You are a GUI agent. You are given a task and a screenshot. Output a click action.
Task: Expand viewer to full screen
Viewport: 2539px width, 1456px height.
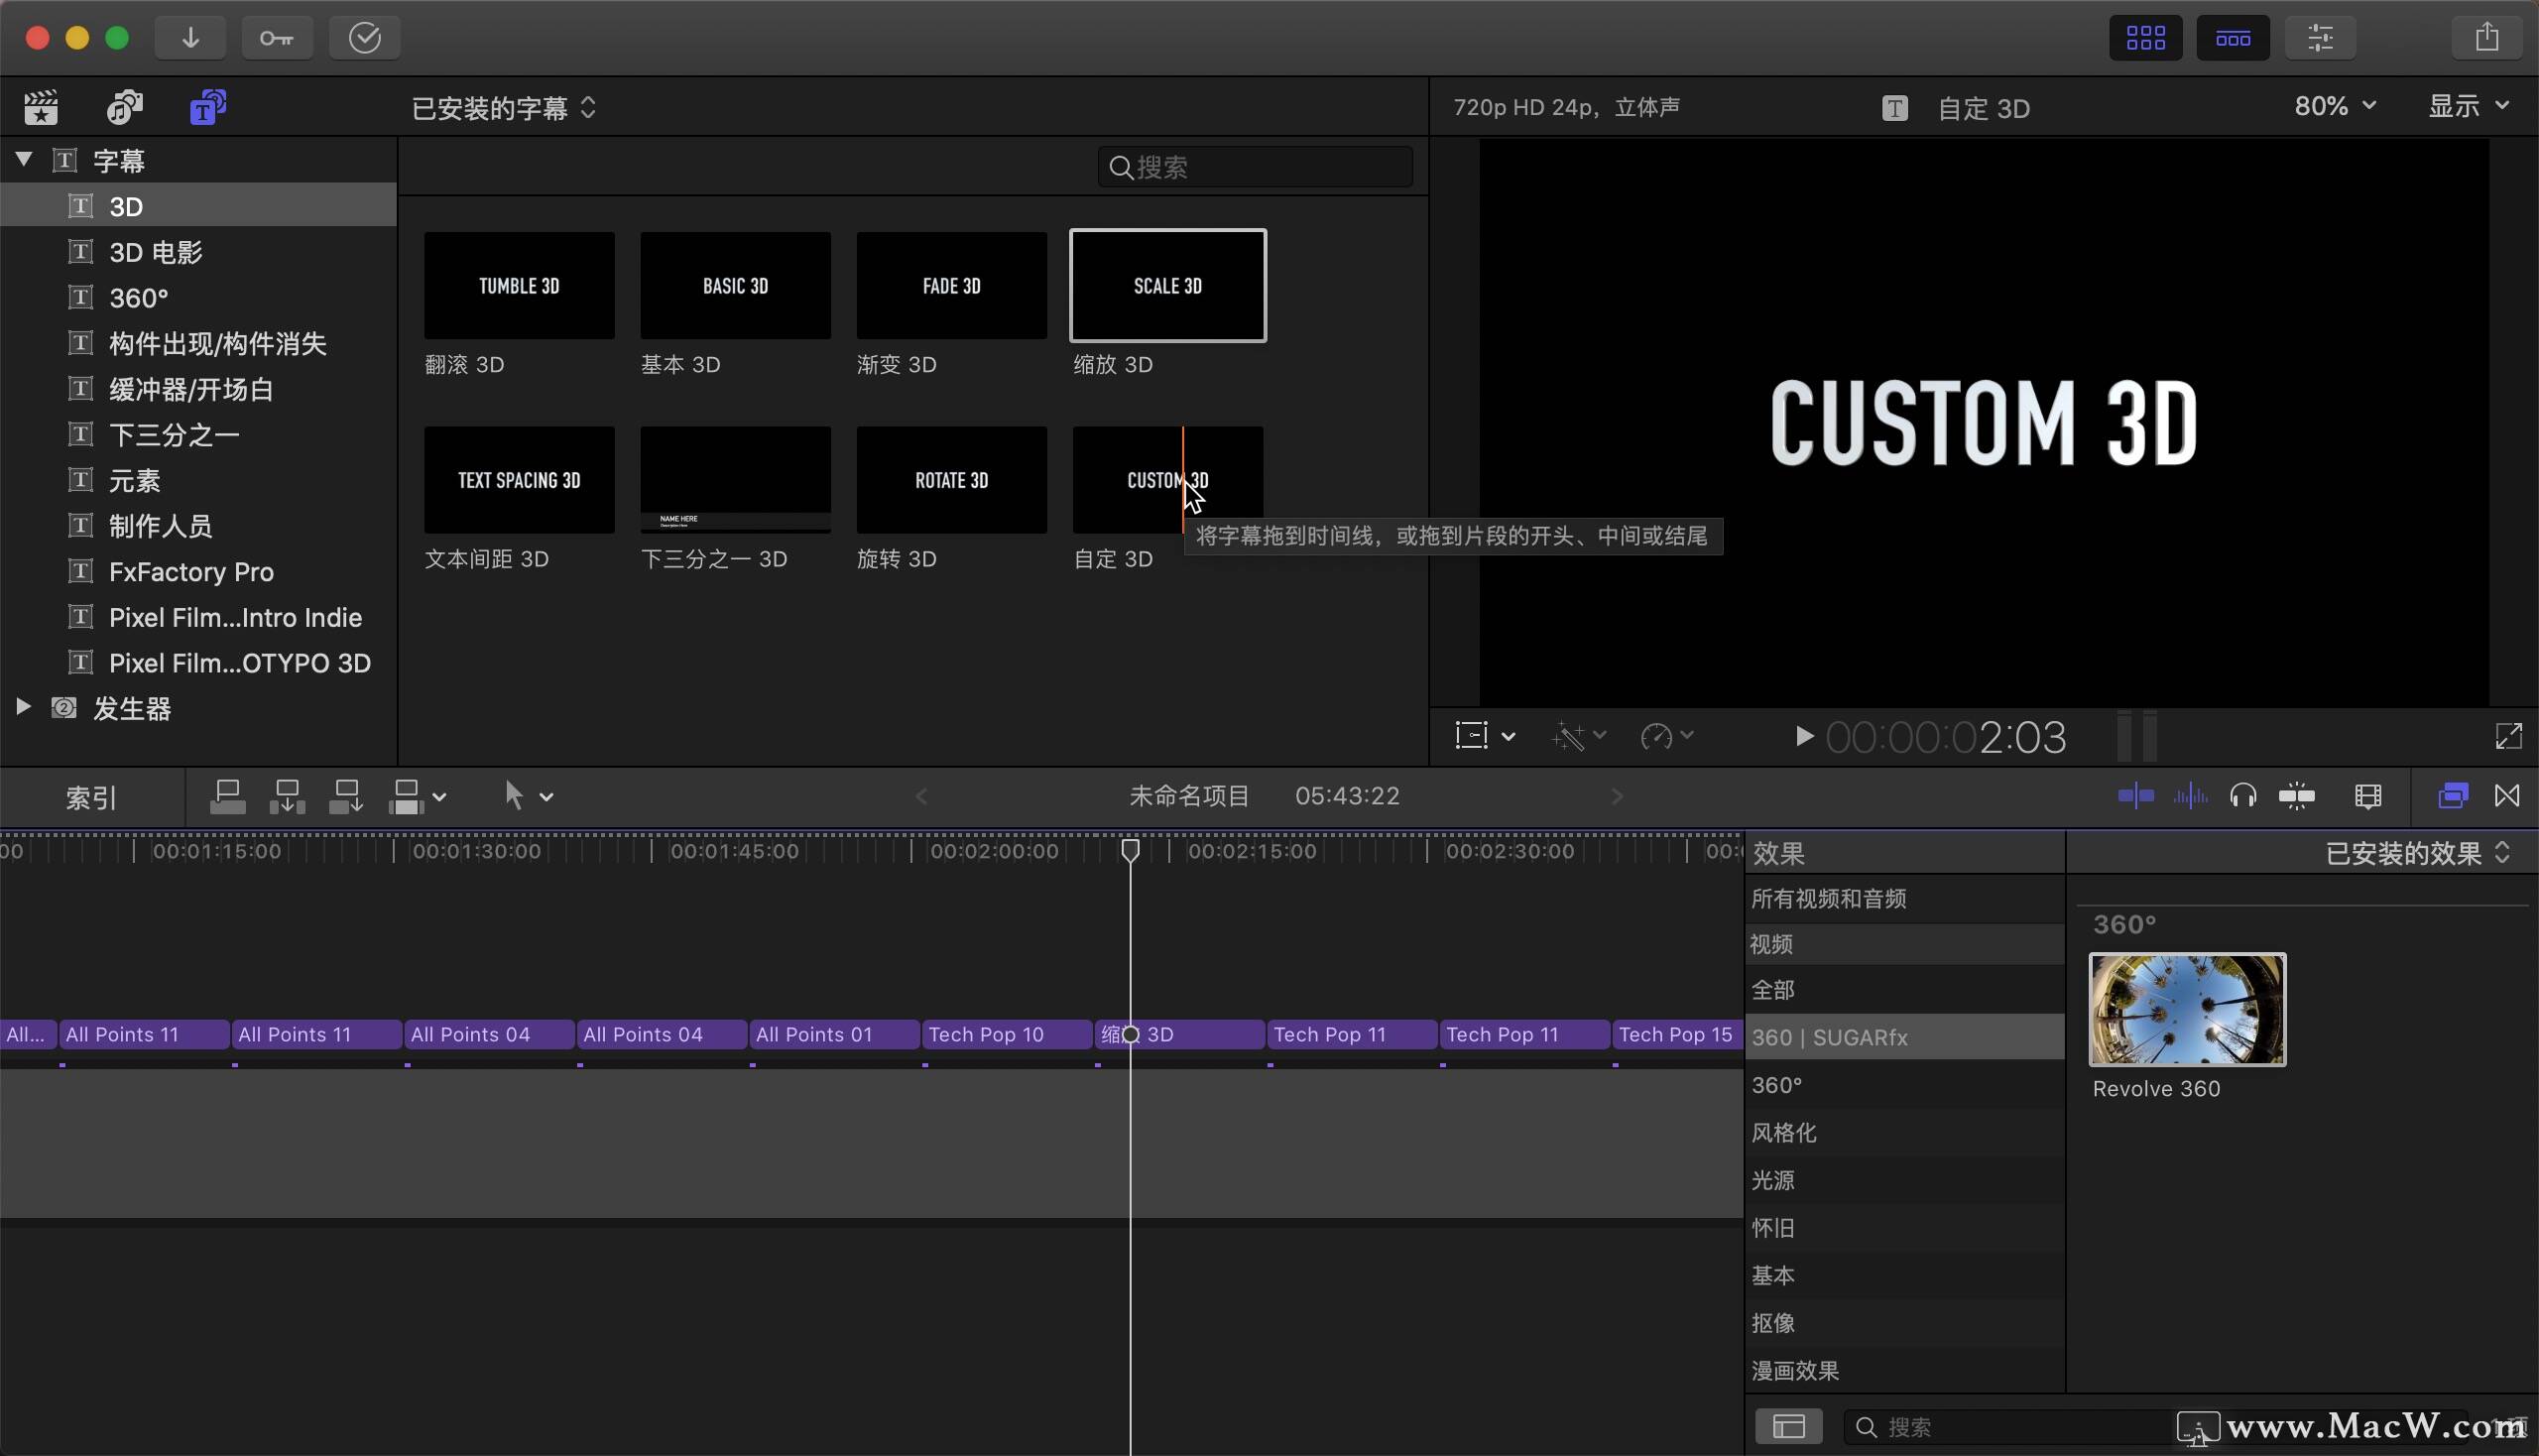pyautogui.click(x=2508, y=737)
